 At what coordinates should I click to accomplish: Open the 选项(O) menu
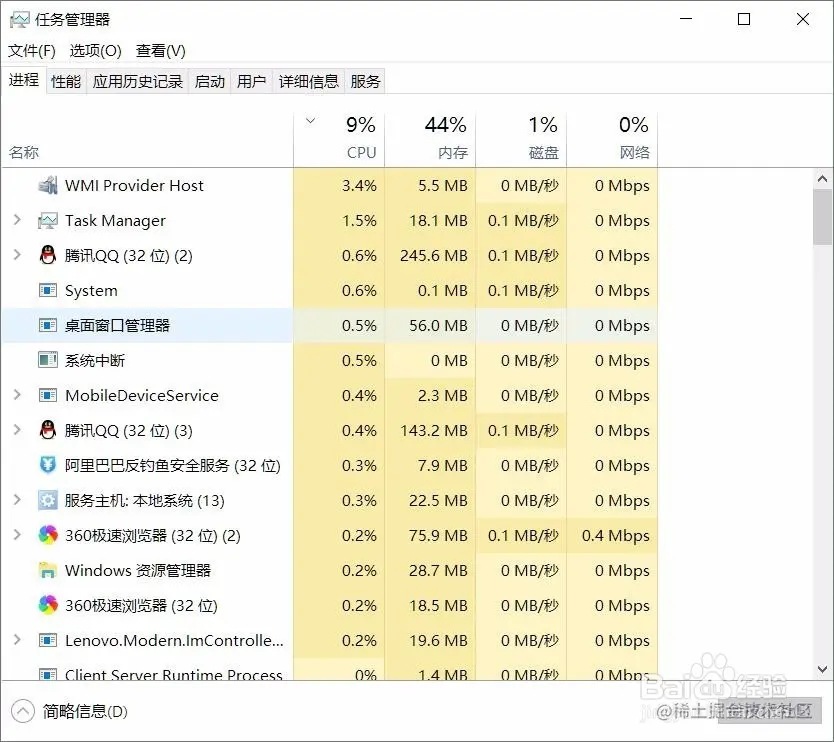click(x=96, y=51)
